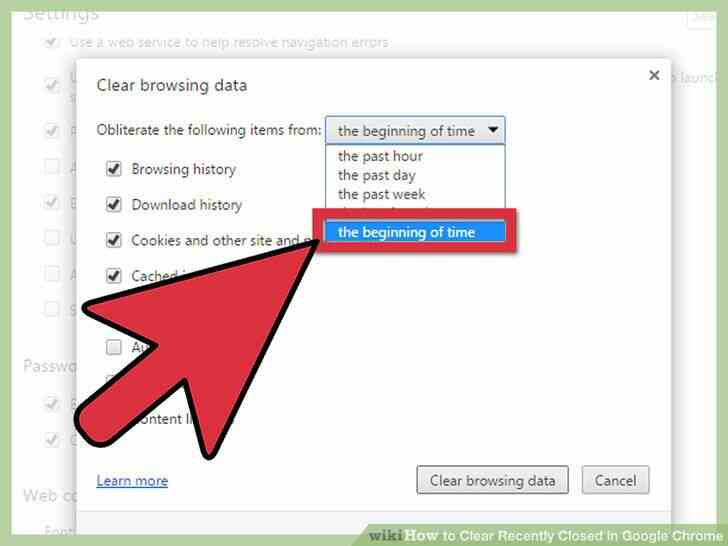Image resolution: width=728 pixels, height=546 pixels.
Task: Enable the unchecked Autofill checkbox
Action: click(x=114, y=347)
